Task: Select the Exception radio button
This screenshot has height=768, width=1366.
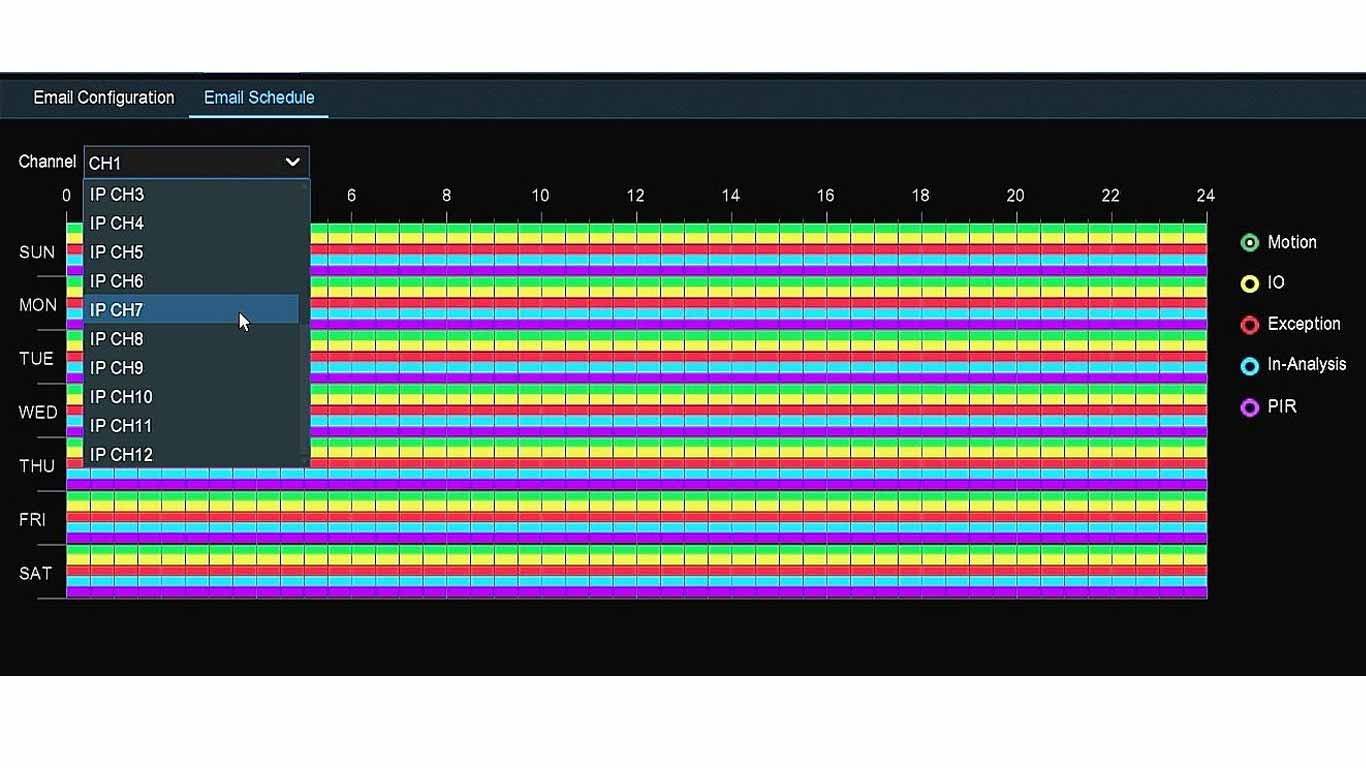Action: click(1249, 325)
